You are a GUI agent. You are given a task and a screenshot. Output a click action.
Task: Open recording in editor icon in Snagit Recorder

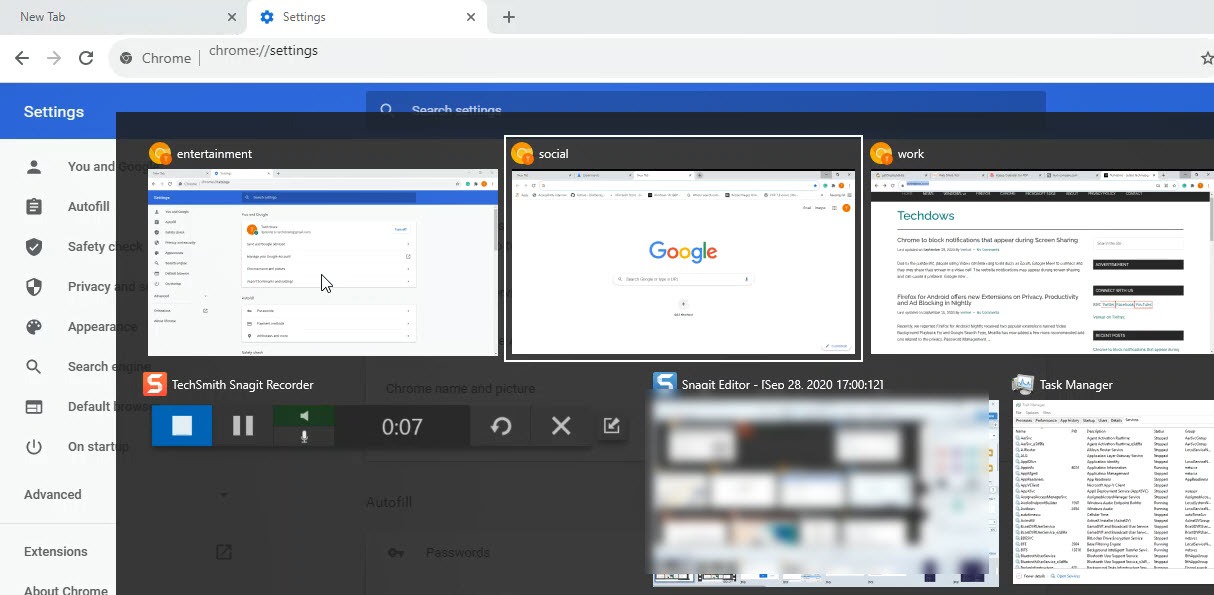click(x=612, y=426)
